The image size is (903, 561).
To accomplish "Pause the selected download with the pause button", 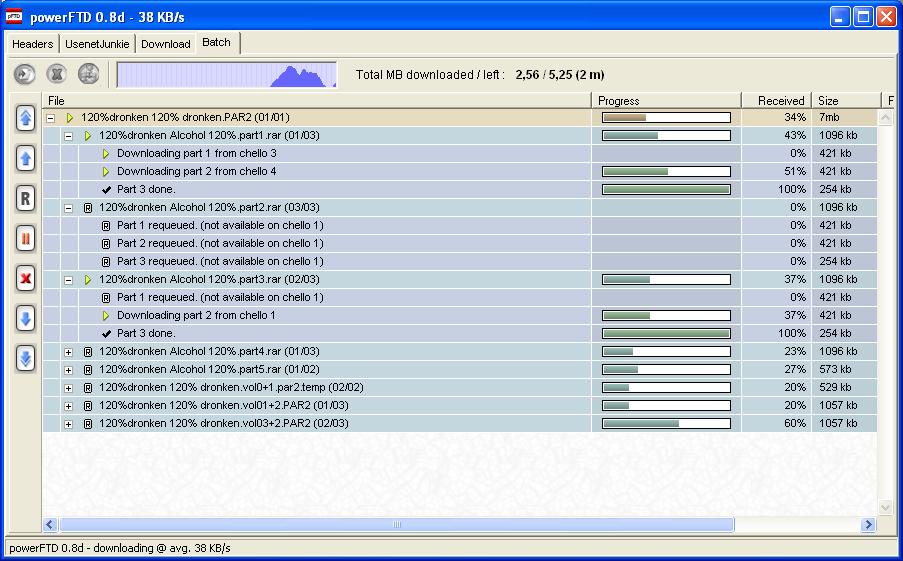I will tap(25, 238).
